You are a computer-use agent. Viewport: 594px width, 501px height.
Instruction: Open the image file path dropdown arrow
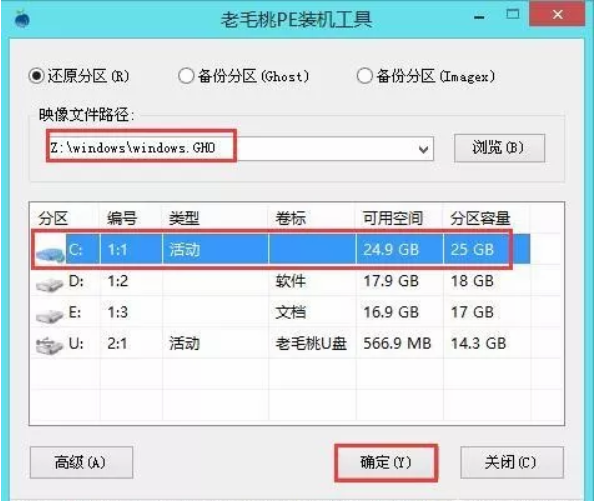point(424,149)
